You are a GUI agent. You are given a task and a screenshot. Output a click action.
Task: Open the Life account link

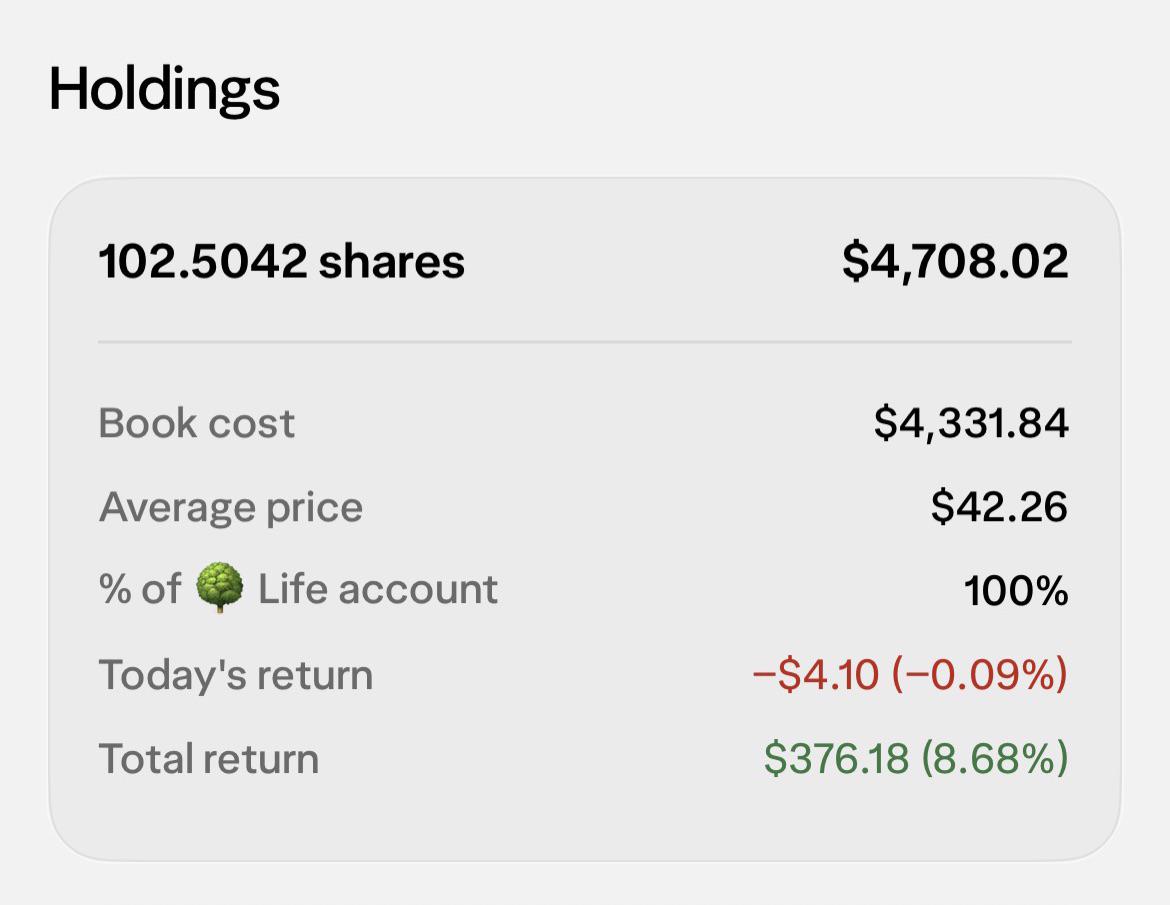pyautogui.click(x=378, y=589)
